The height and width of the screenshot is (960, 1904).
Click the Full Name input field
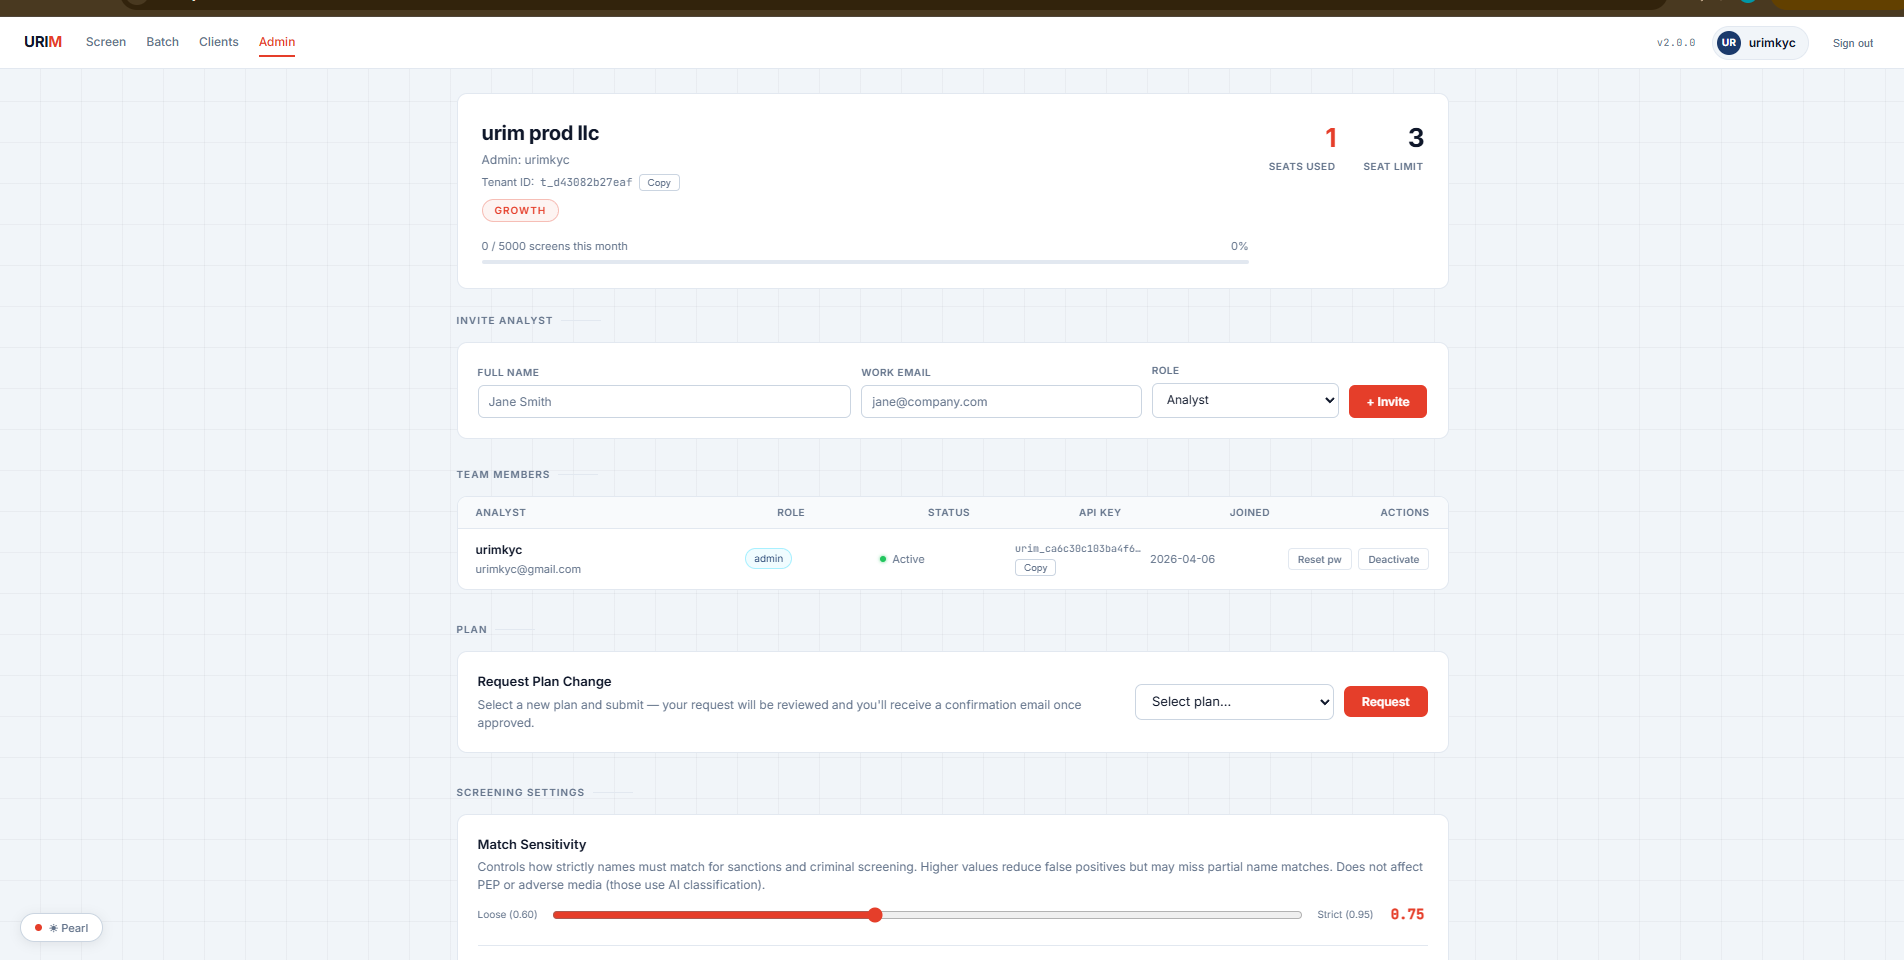[x=664, y=402]
